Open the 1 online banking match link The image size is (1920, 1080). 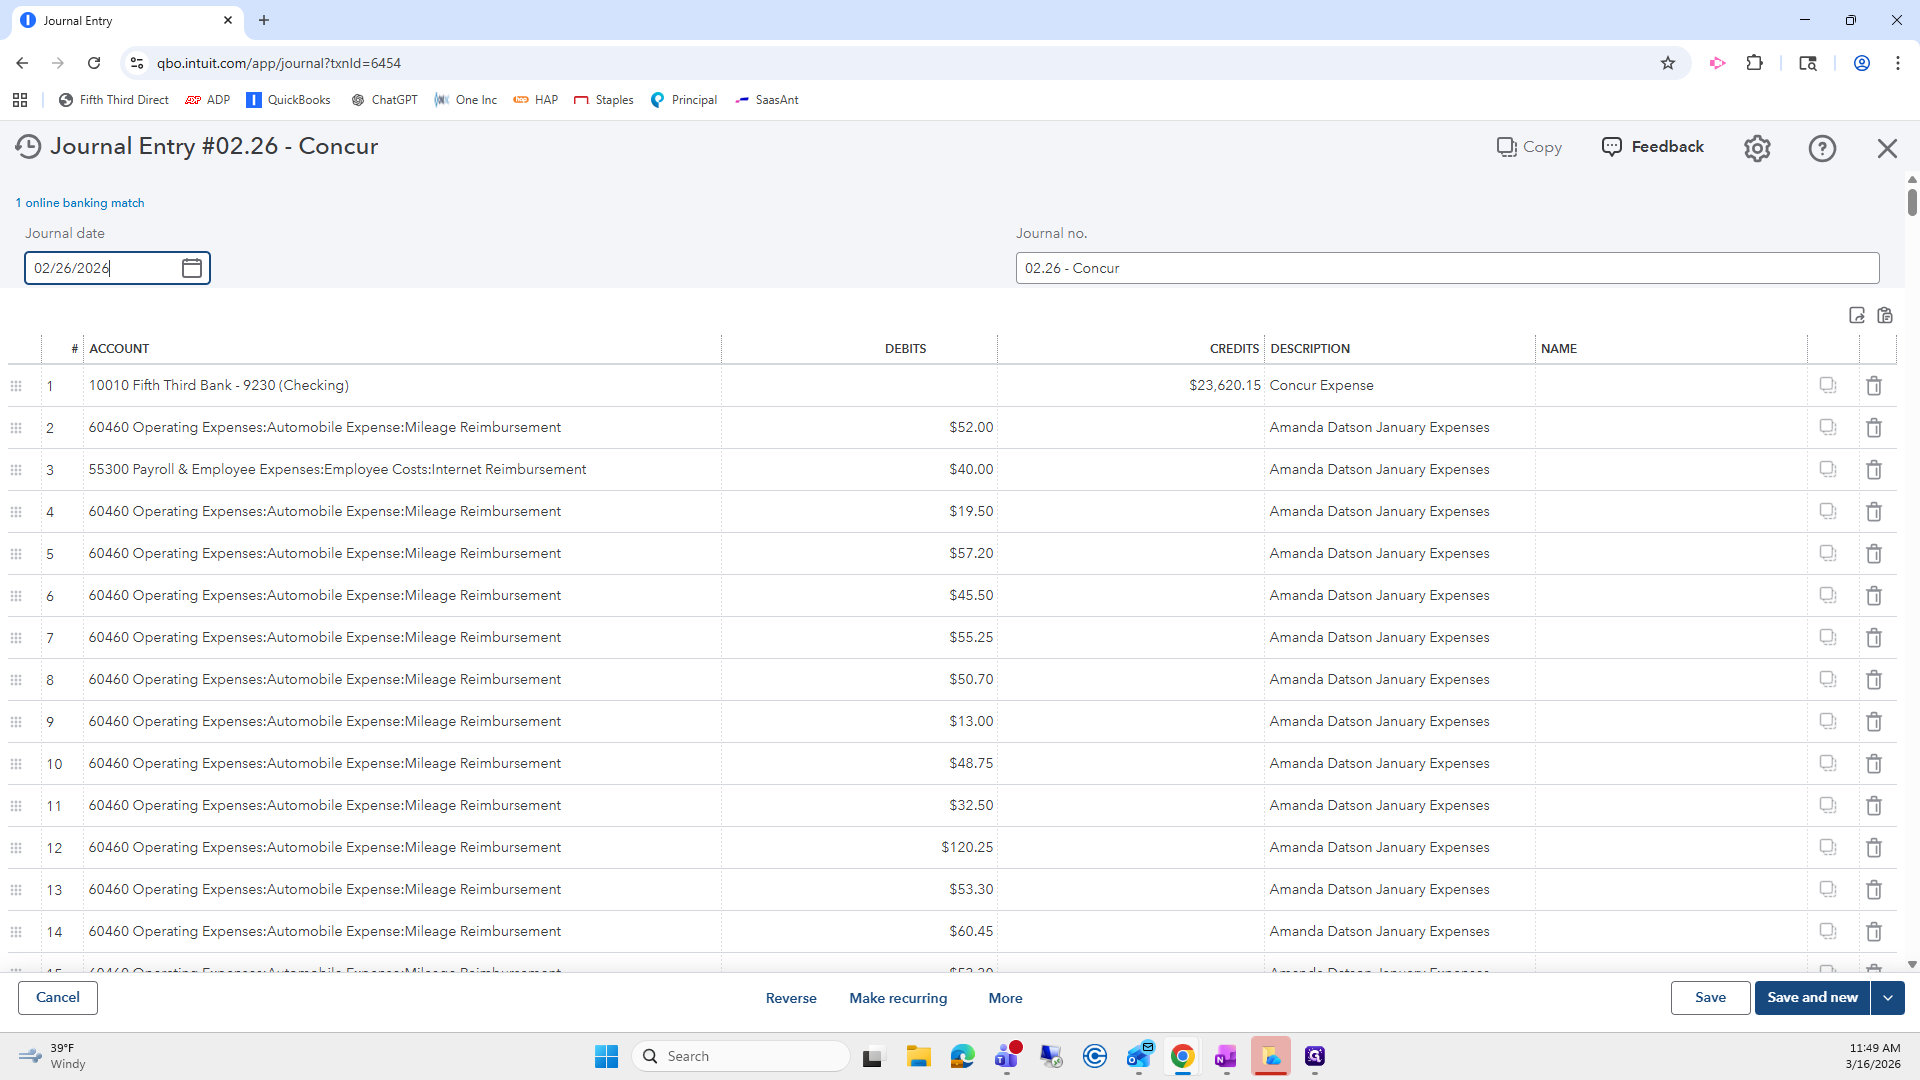pyautogui.click(x=80, y=203)
